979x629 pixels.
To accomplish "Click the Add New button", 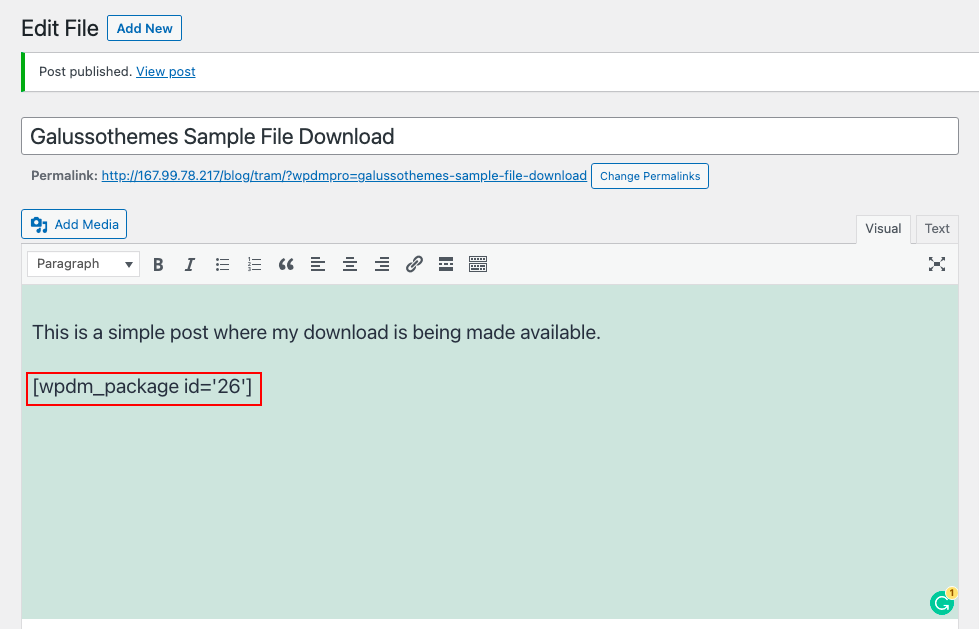I will point(144,28).
